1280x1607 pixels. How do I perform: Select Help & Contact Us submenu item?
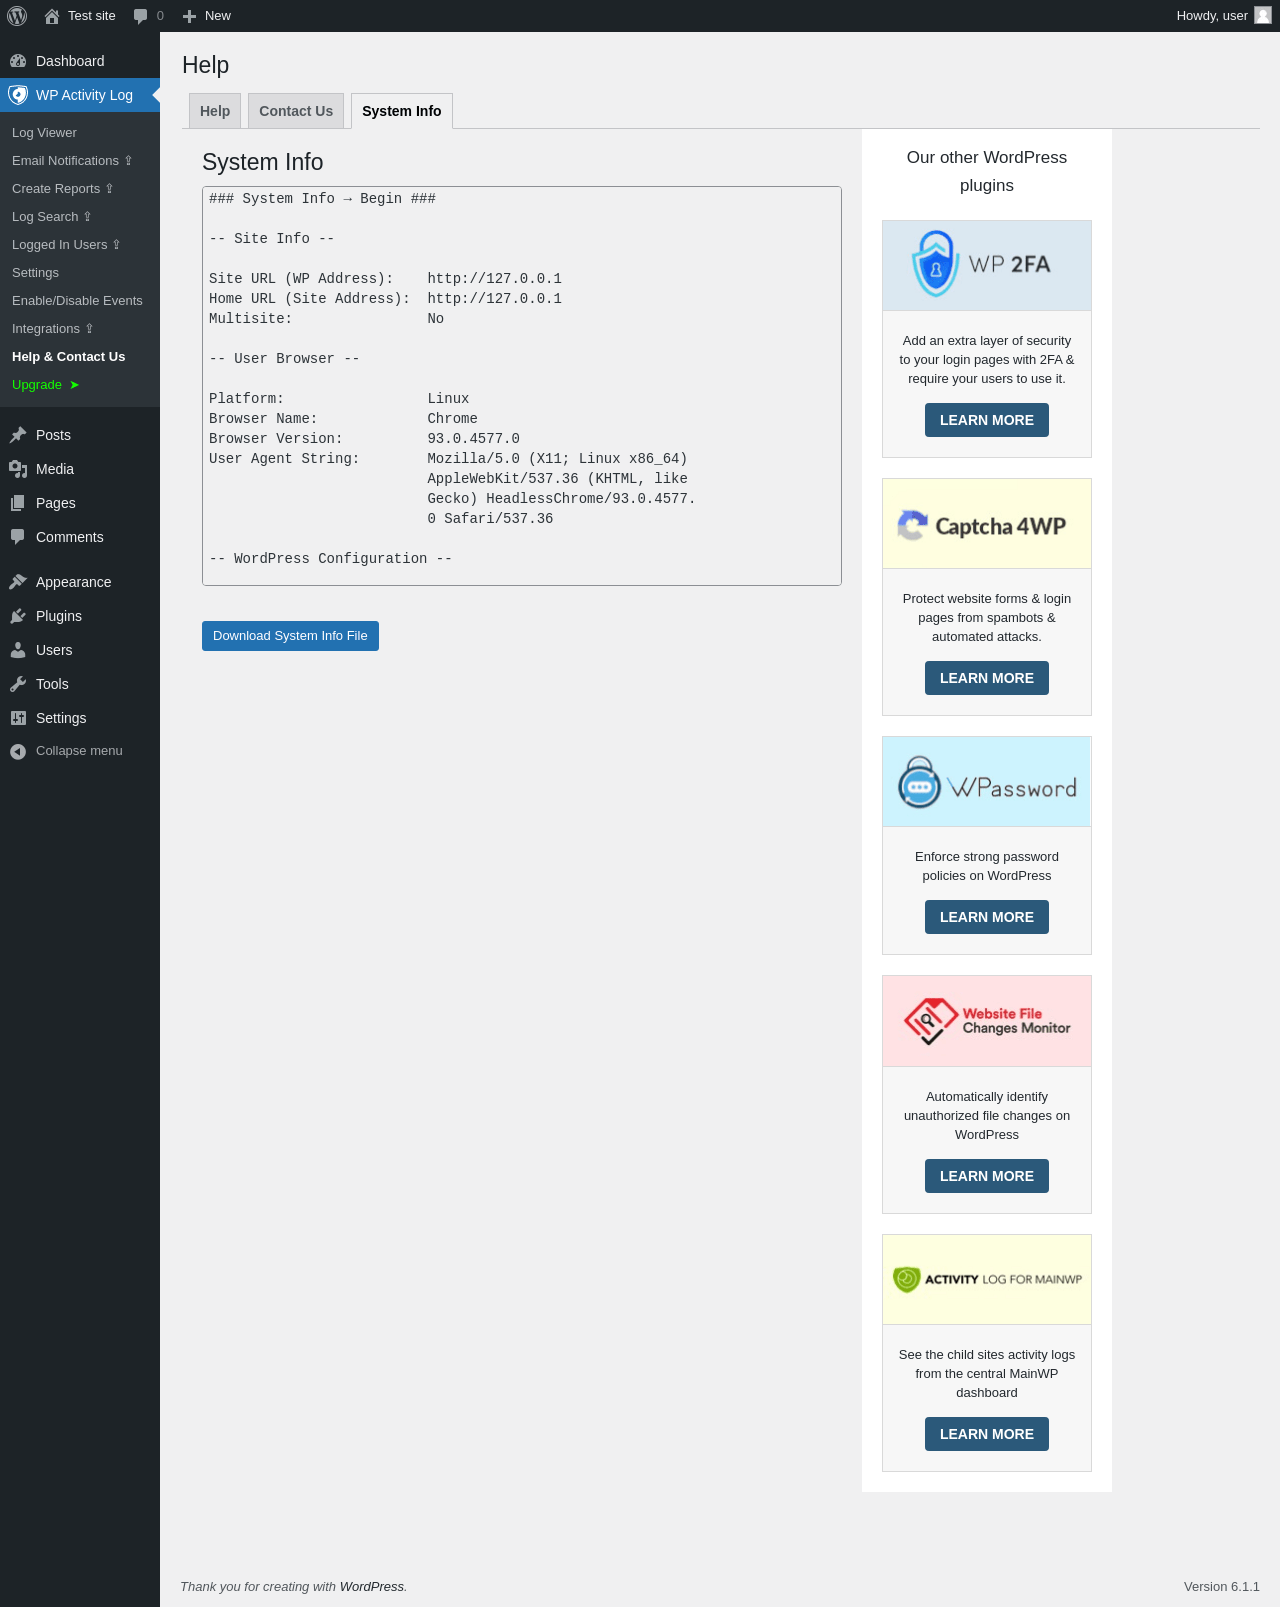pyautogui.click(x=68, y=357)
